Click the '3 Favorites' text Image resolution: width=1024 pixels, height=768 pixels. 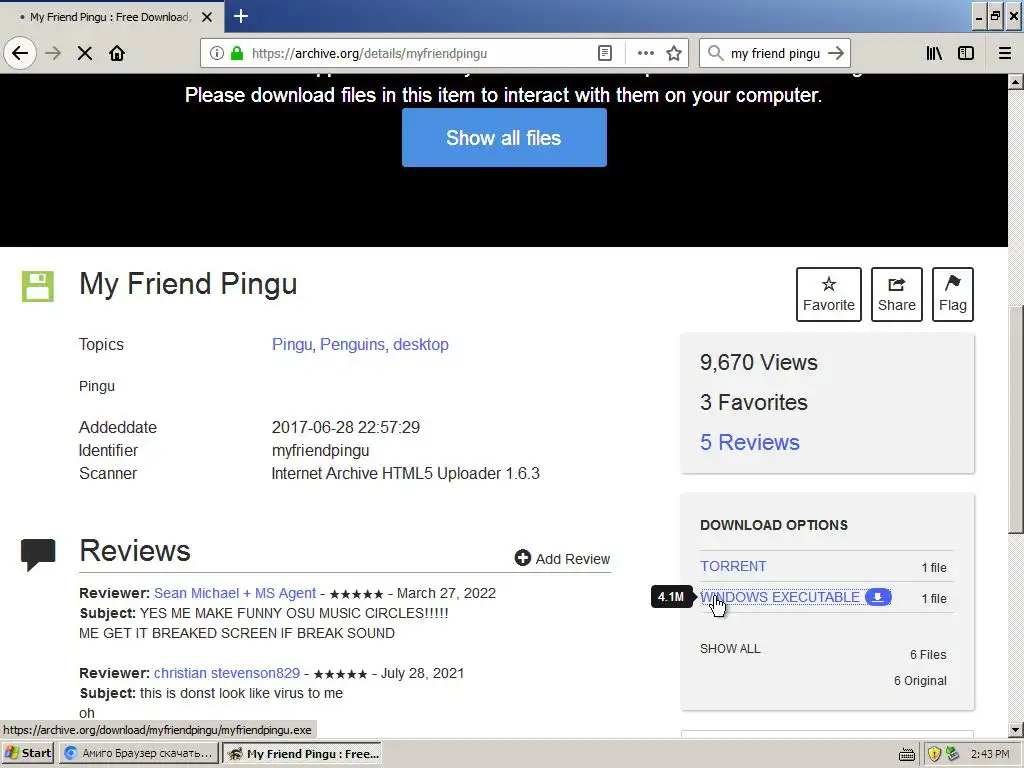[x=754, y=402]
